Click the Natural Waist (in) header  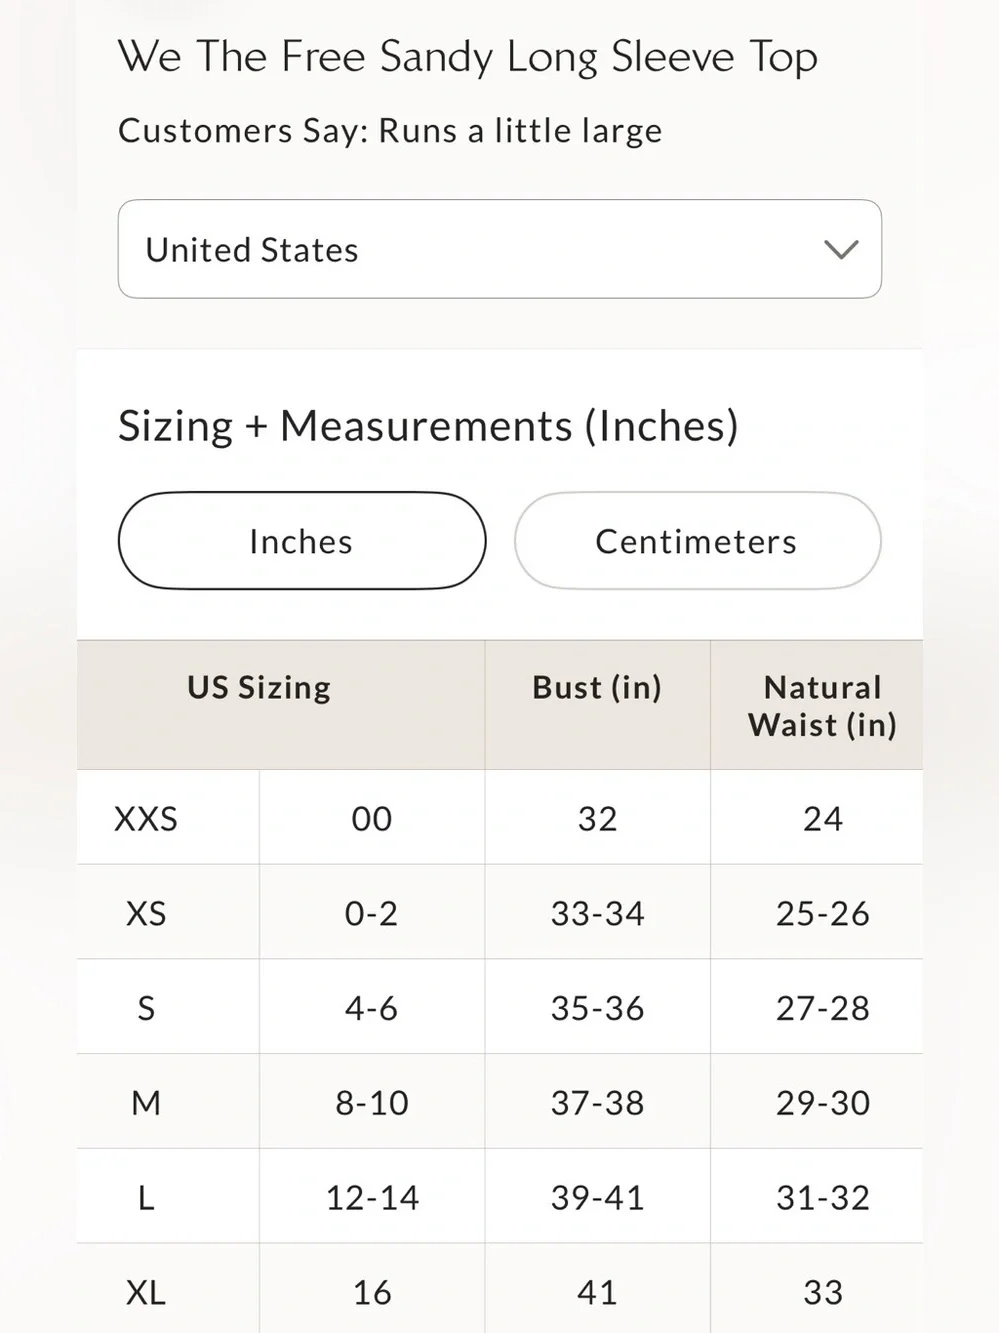(x=822, y=706)
